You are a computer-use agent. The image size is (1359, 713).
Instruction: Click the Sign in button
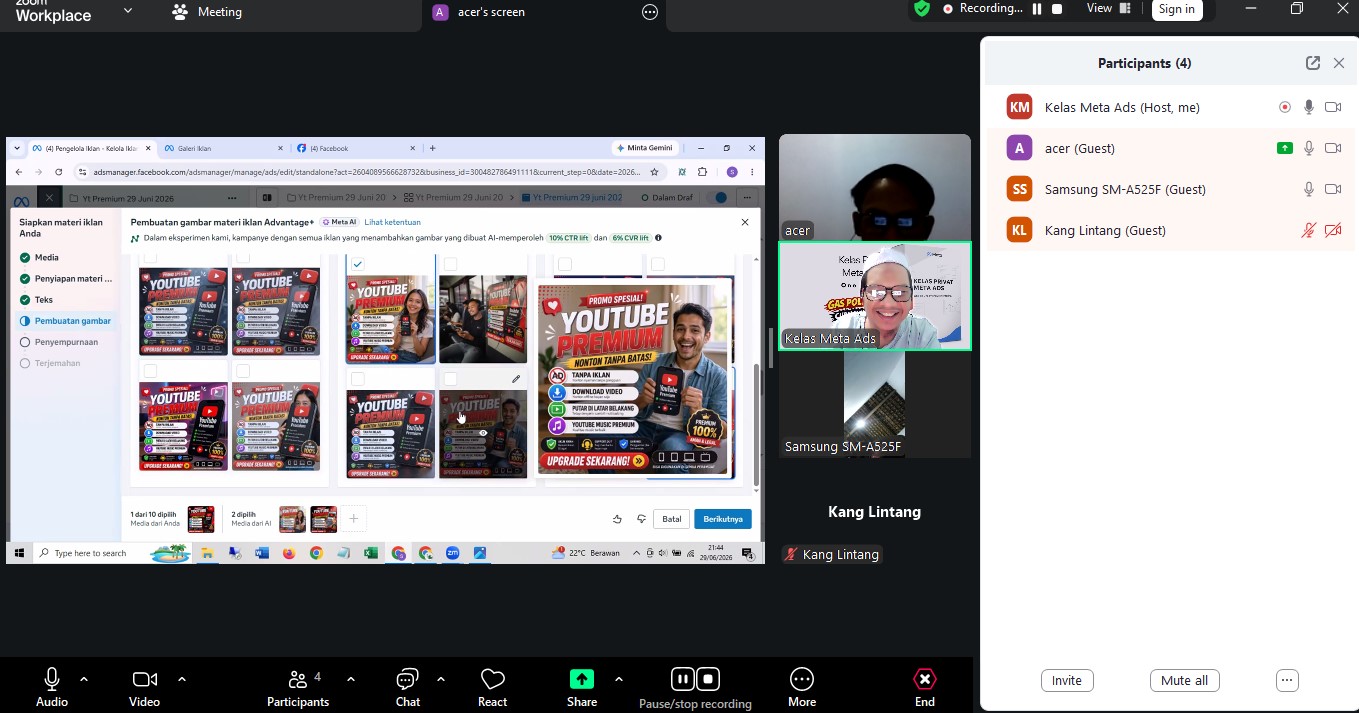1177,9
